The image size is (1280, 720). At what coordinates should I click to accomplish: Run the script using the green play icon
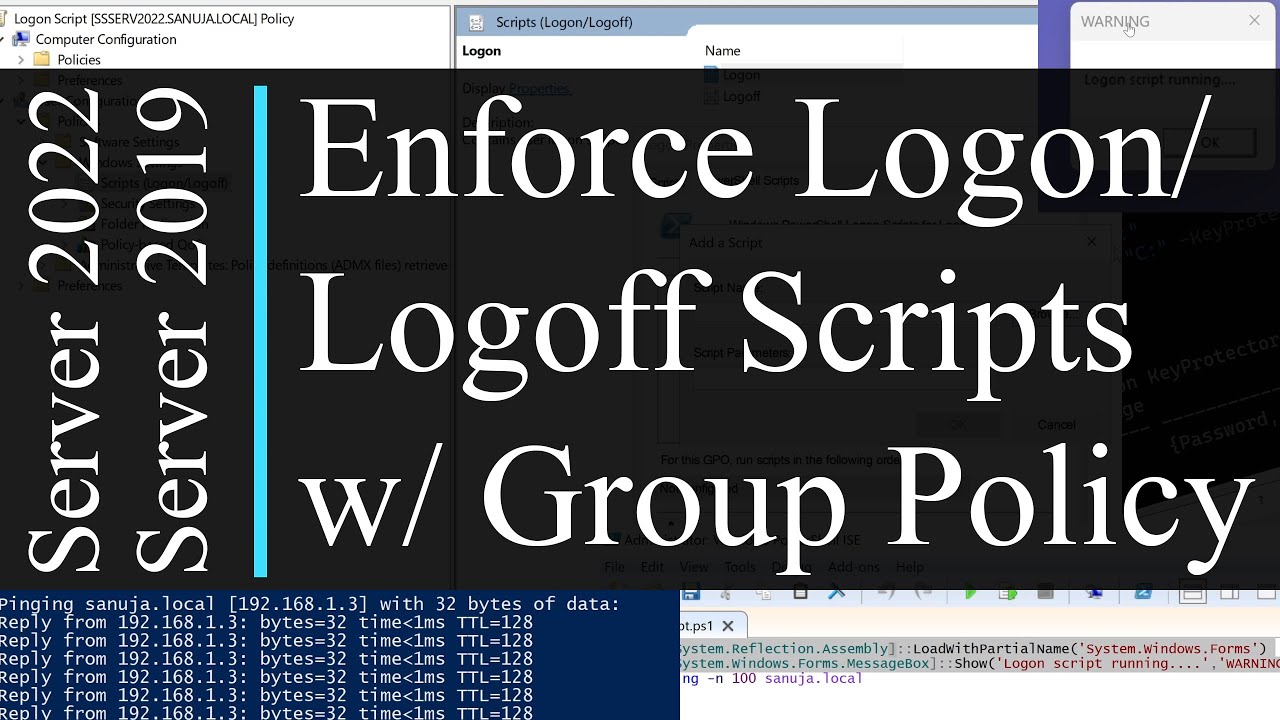[x=970, y=592]
